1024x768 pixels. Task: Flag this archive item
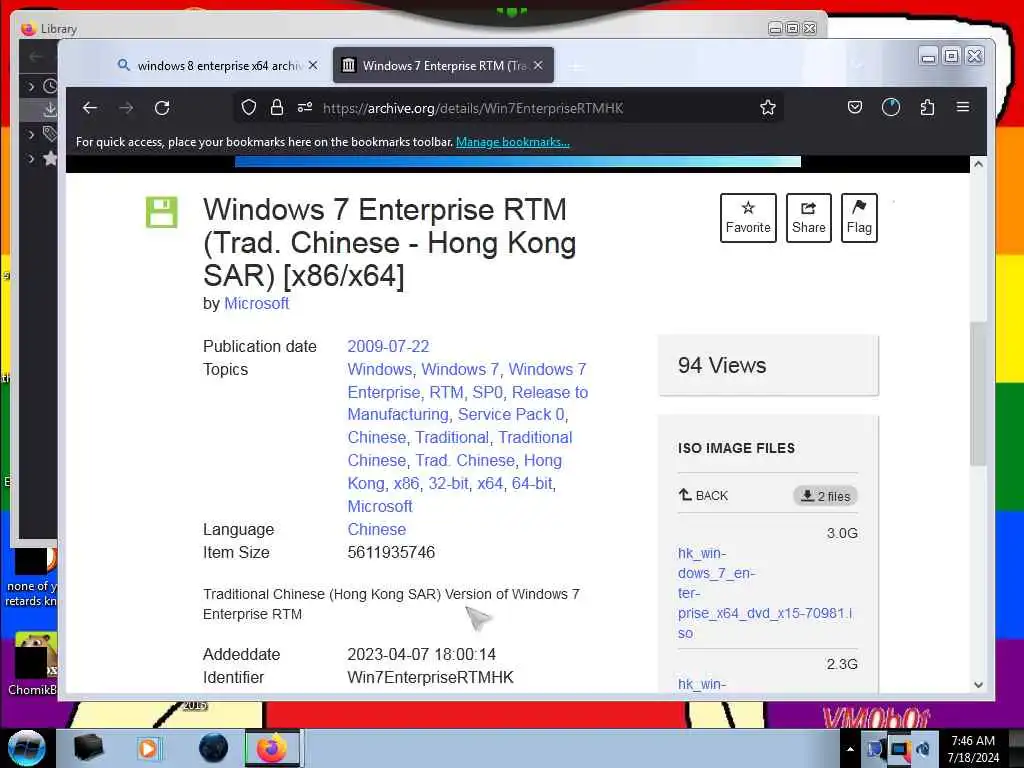point(859,217)
